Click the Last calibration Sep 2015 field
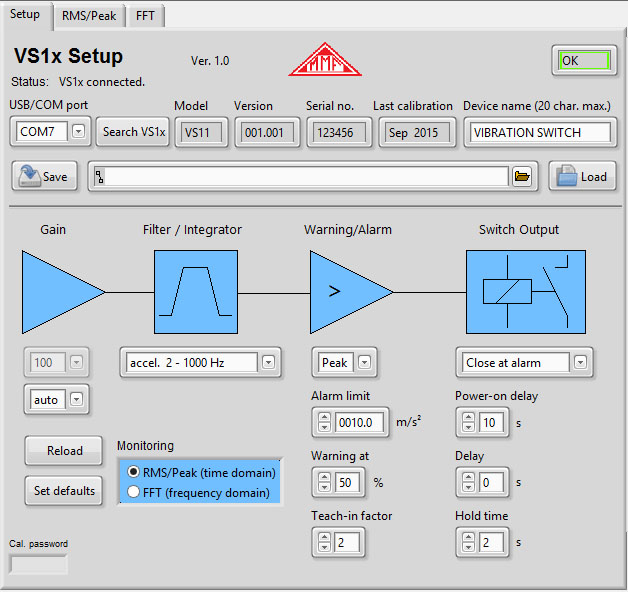 pos(417,132)
